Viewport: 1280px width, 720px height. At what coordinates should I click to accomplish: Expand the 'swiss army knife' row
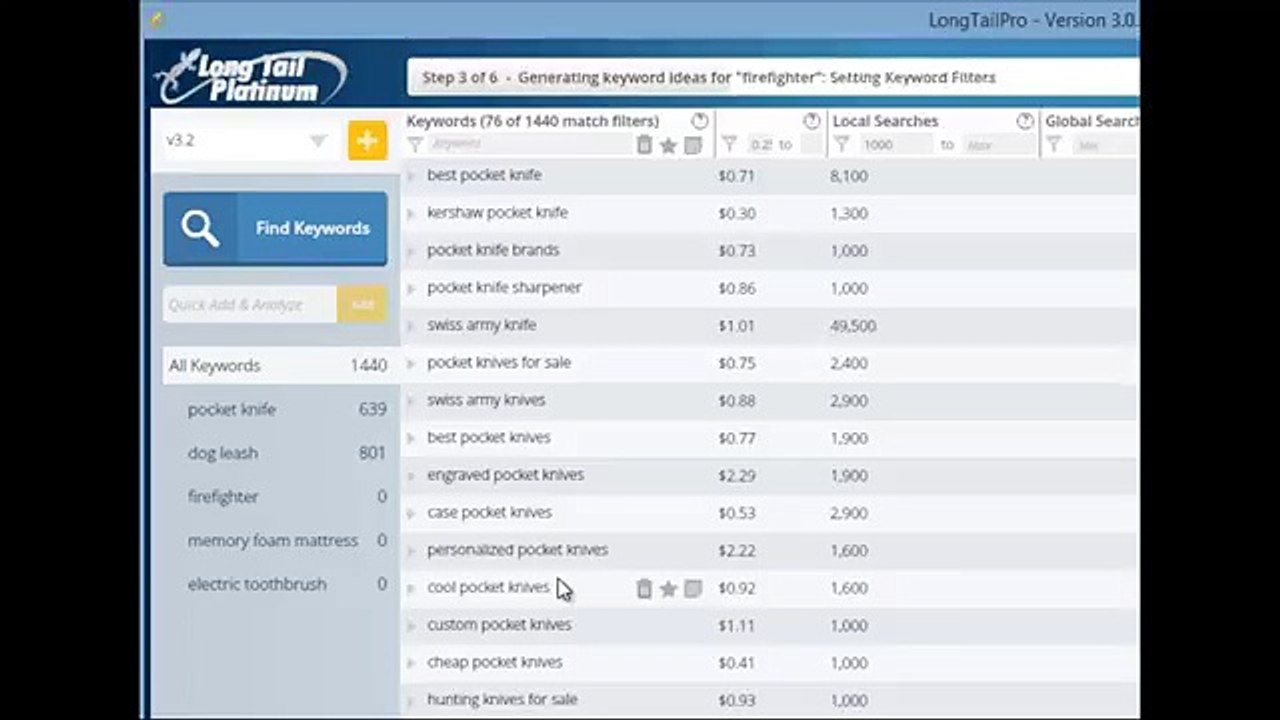tap(410, 326)
